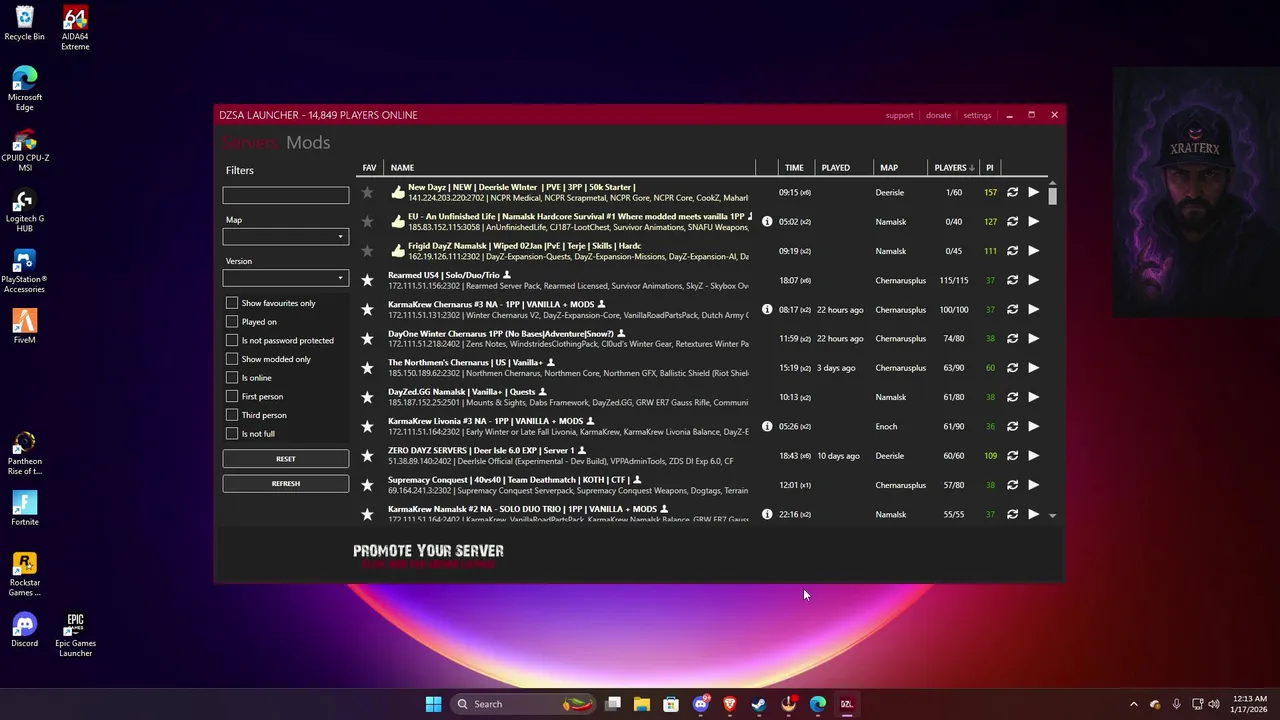Screen dimensions: 1280x720
Task: Open the donate link in title bar
Action: click(x=938, y=115)
